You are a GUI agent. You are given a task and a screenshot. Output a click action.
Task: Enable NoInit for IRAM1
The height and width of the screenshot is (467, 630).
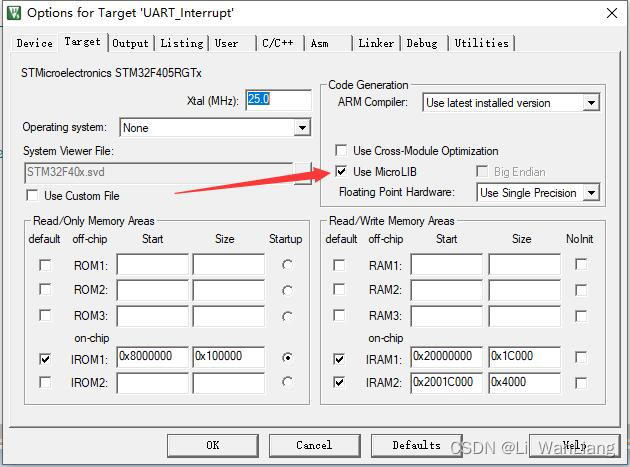click(x=581, y=357)
